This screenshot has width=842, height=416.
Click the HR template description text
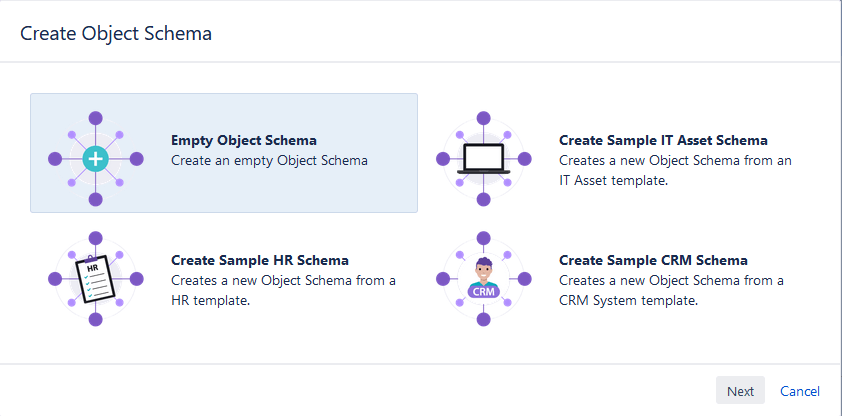[x=283, y=290]
